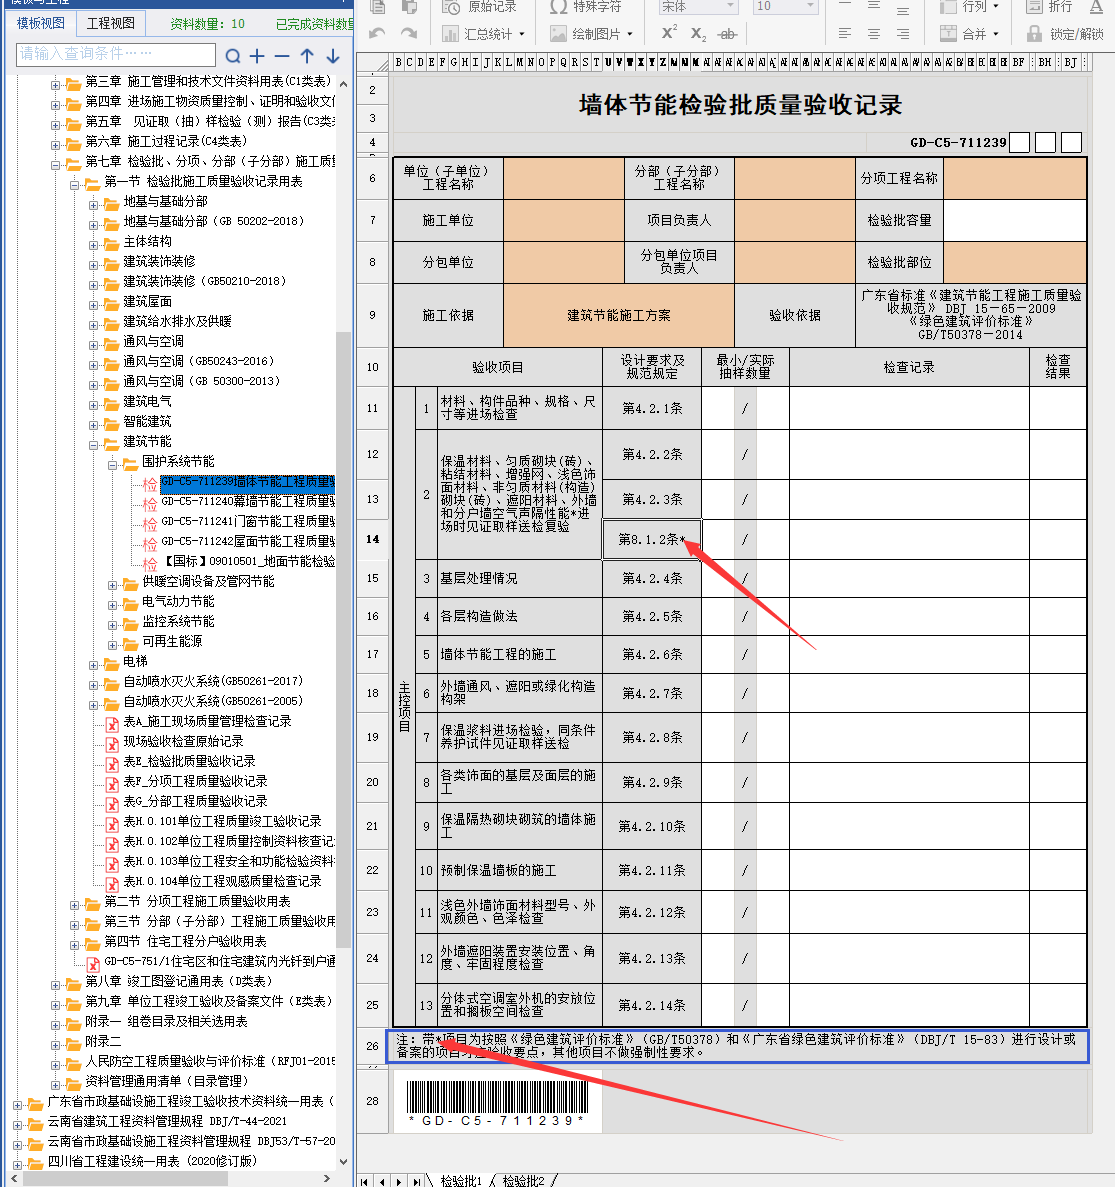Open GD-C5-711240 幕墙节能 form in tree
Screen dimensions: 1115x1187
tap(246, 501)
